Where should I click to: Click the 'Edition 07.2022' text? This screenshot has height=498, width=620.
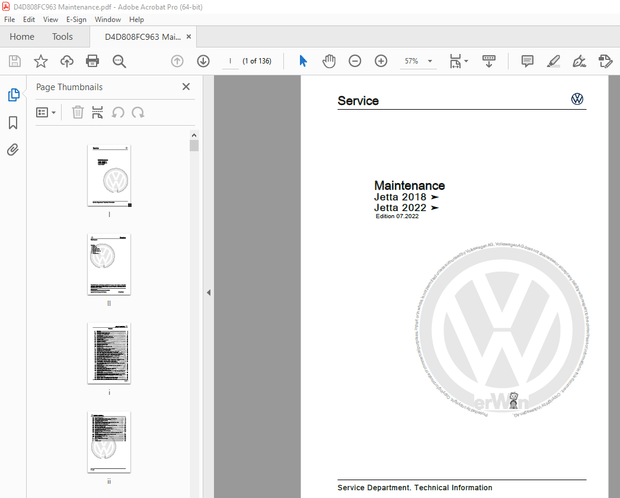[397, 216]
